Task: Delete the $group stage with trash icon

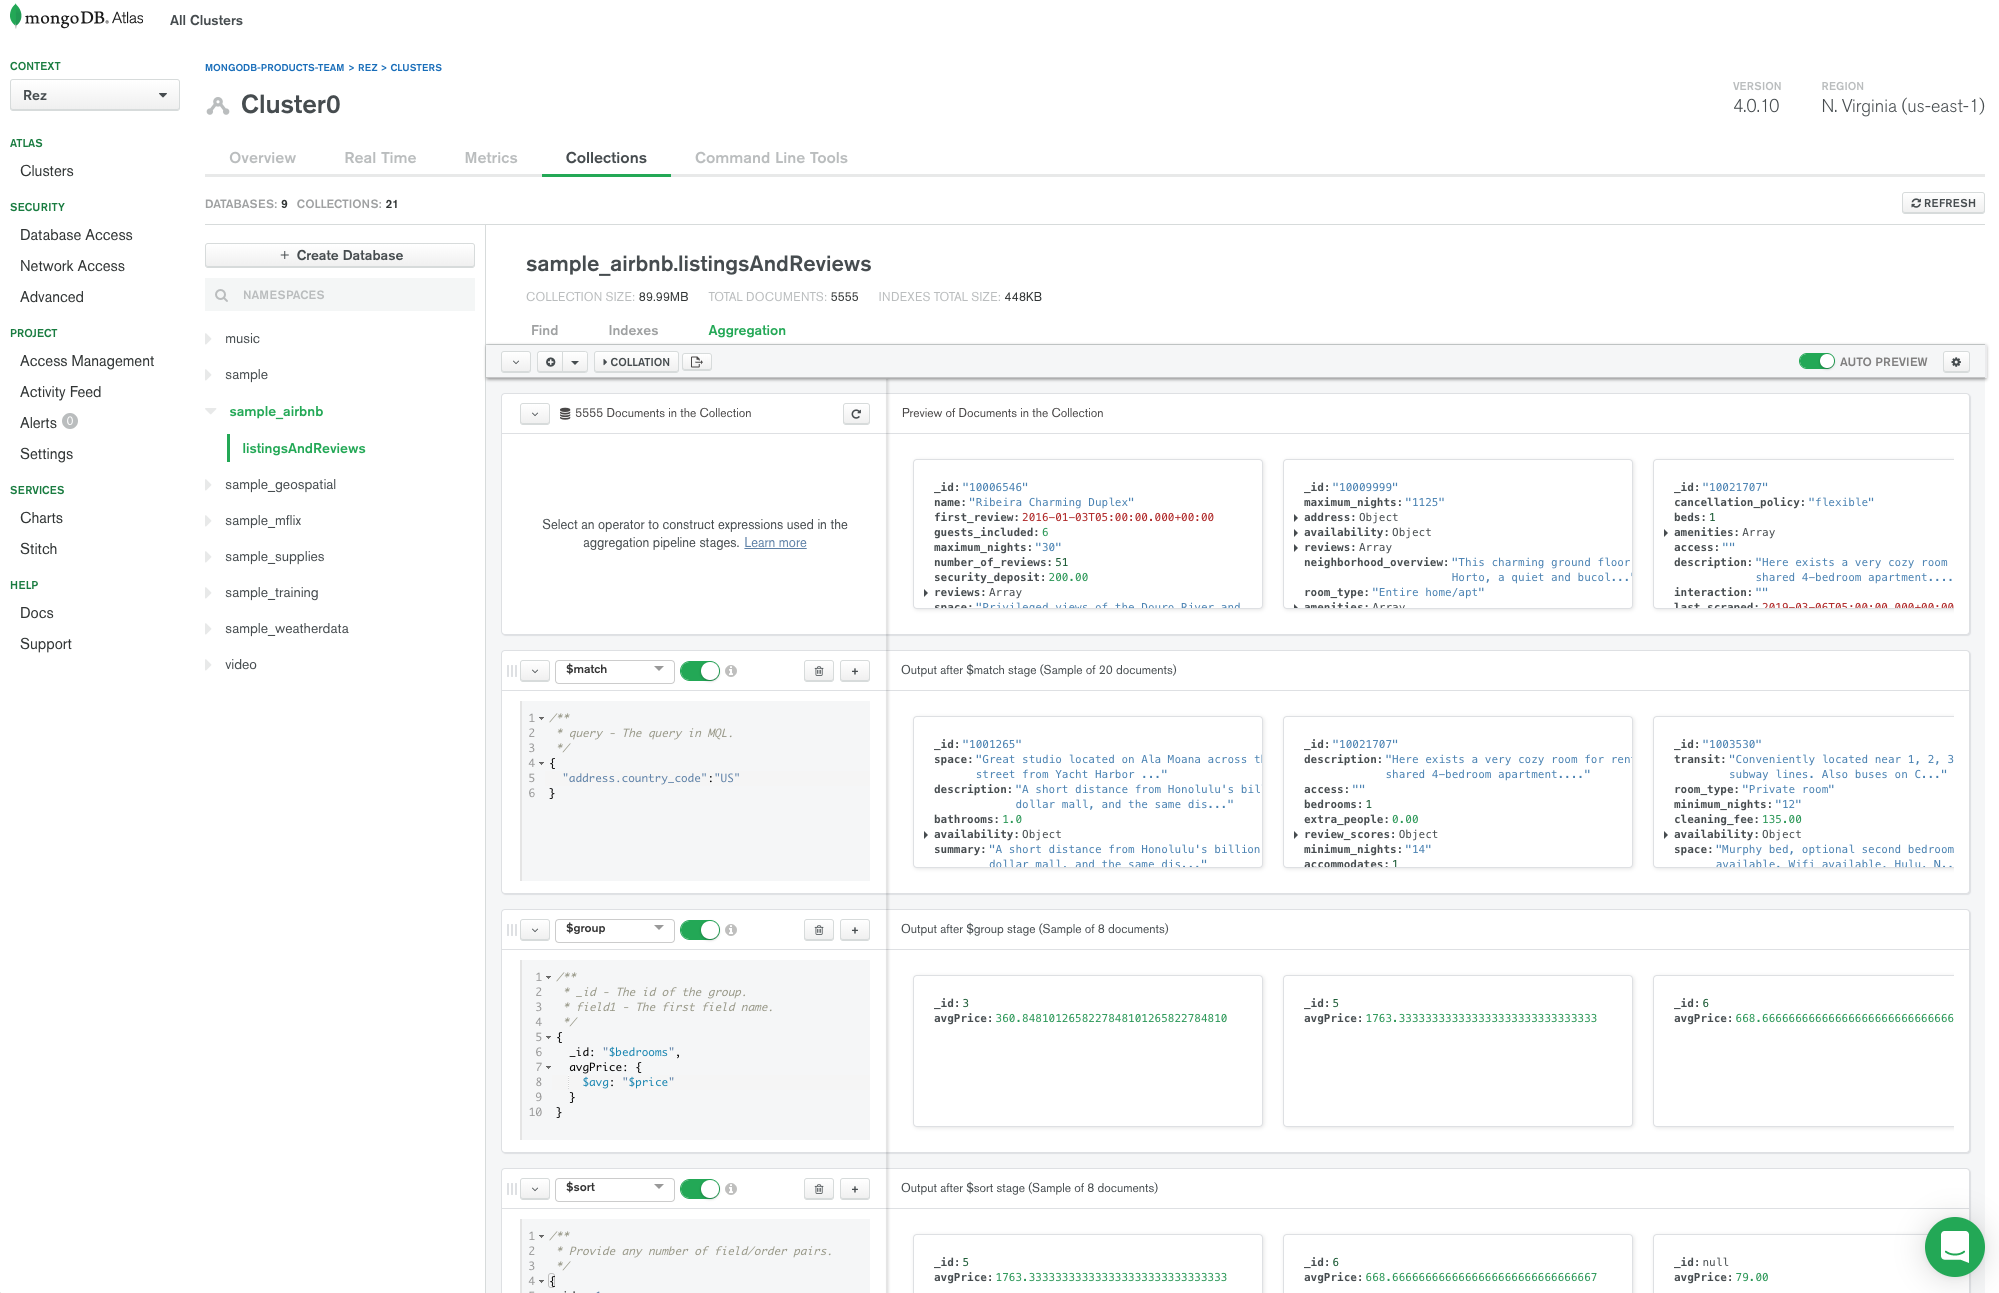Action: [x=819, y=930]
